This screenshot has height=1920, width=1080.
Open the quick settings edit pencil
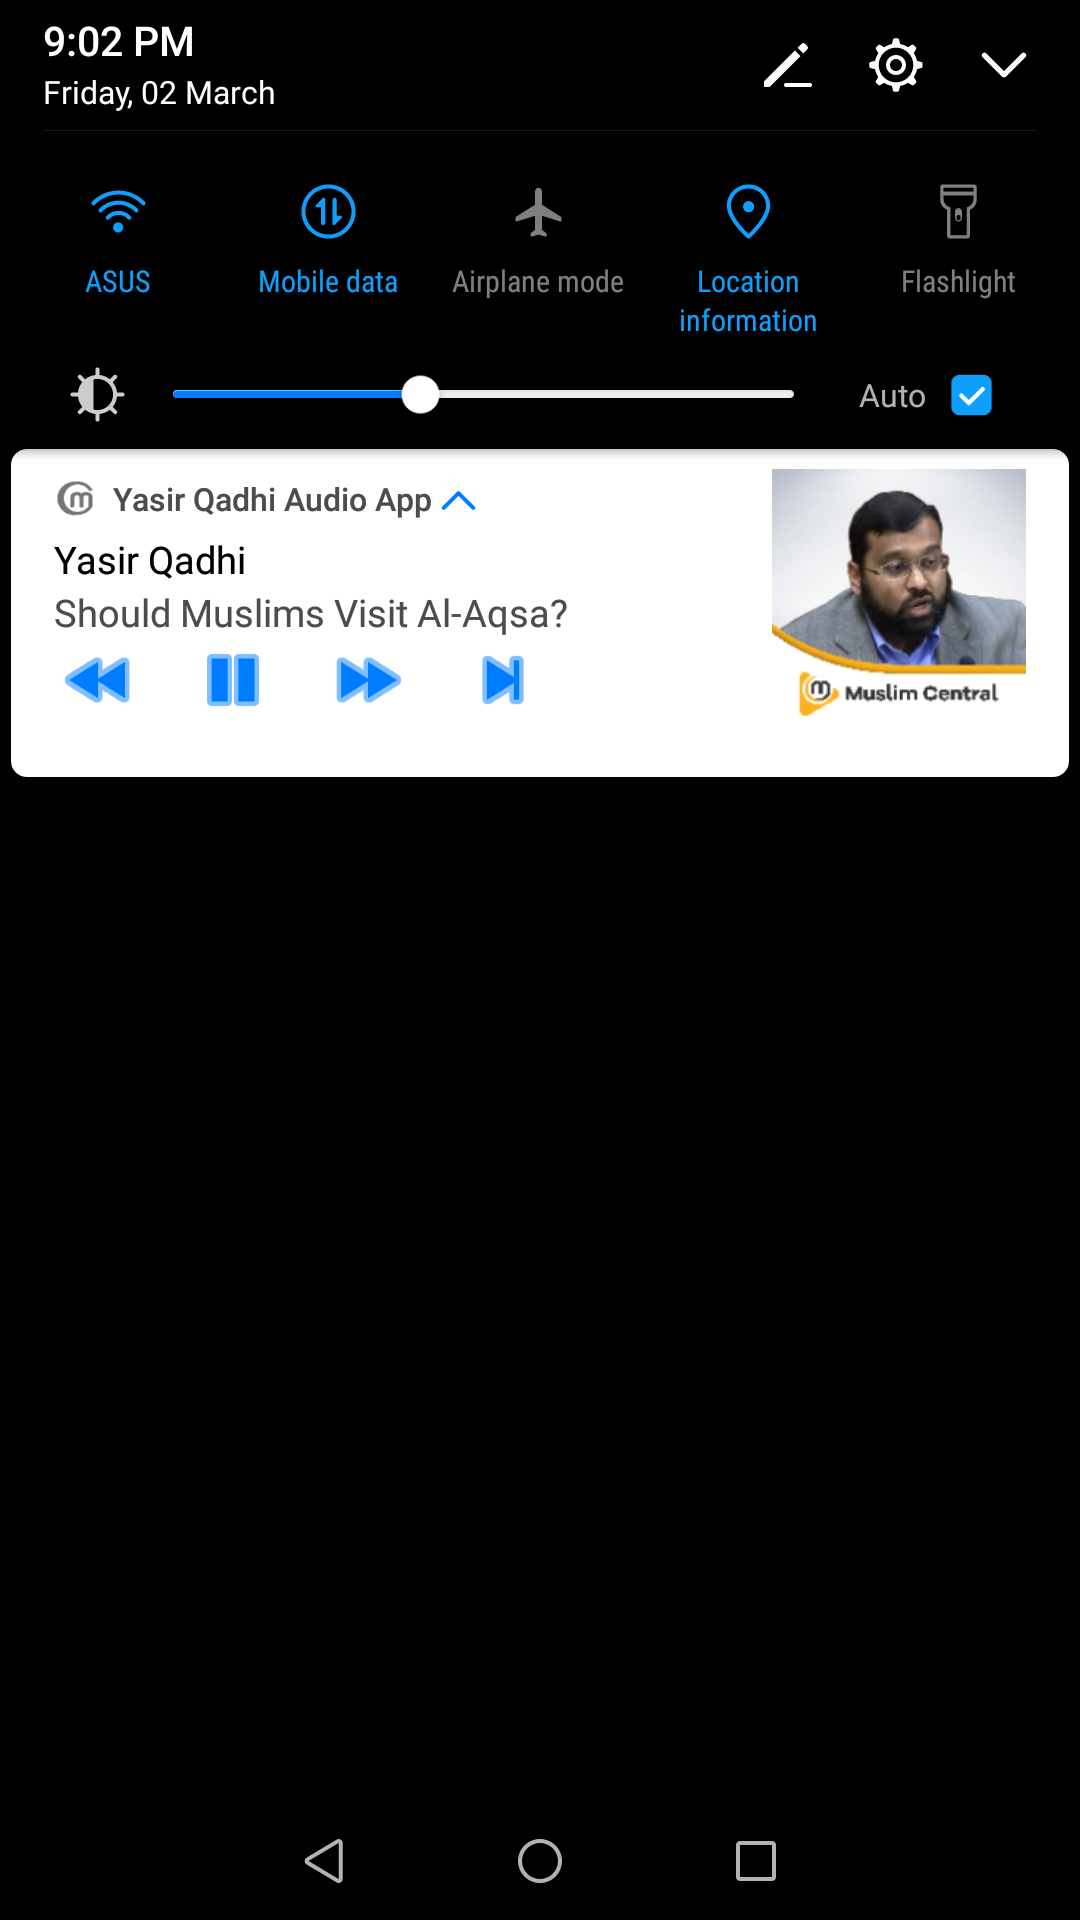click(788, 66)
